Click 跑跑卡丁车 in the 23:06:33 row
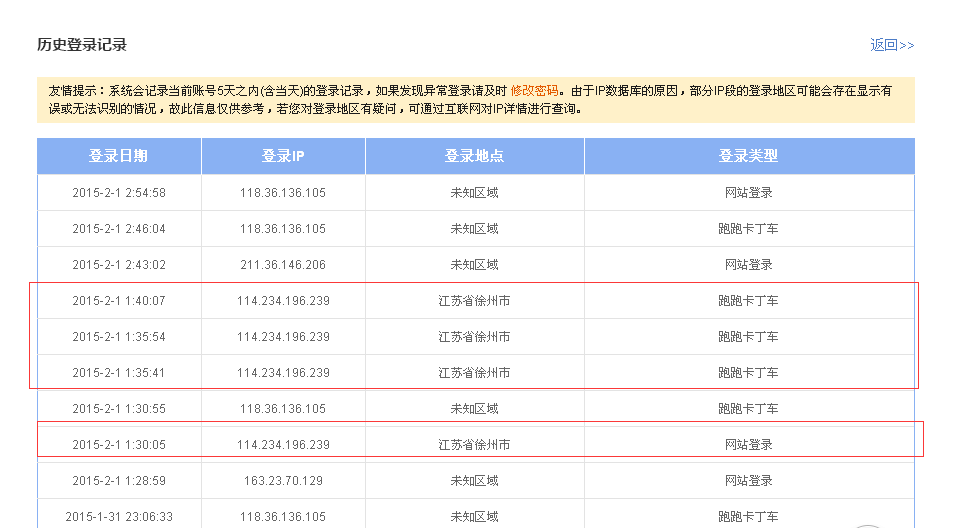This screenshot has height=528, width=954. point(749,516)
